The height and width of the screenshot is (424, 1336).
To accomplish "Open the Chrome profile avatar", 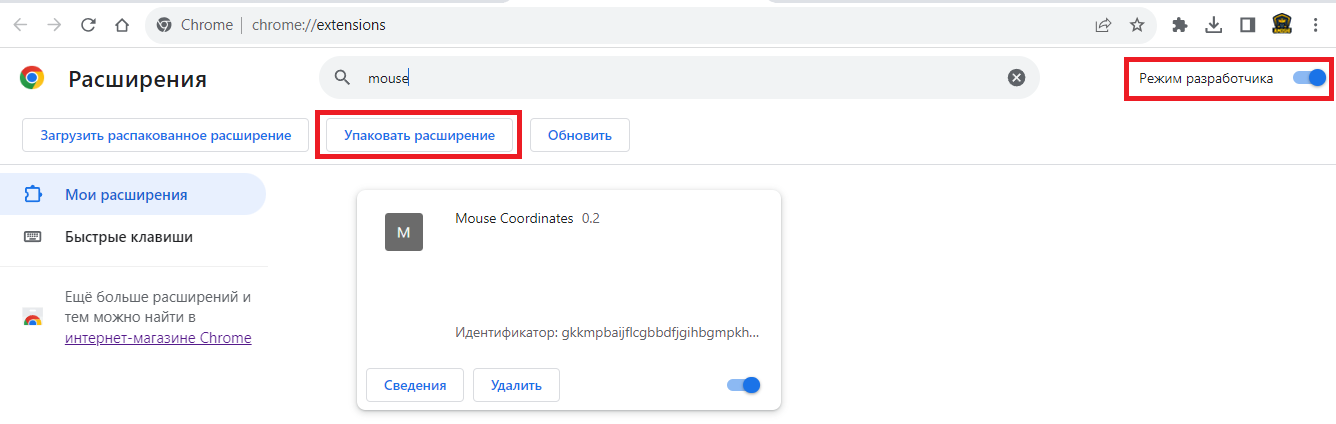I will coord(1281,25).
